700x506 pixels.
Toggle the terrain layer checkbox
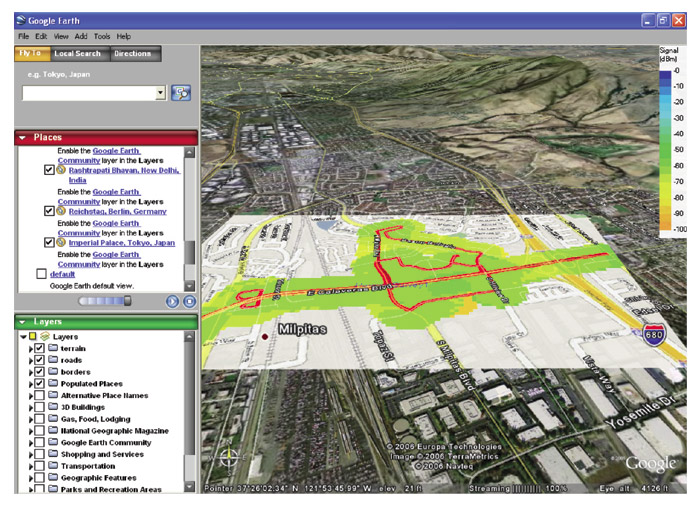click(x=39, y=348)
